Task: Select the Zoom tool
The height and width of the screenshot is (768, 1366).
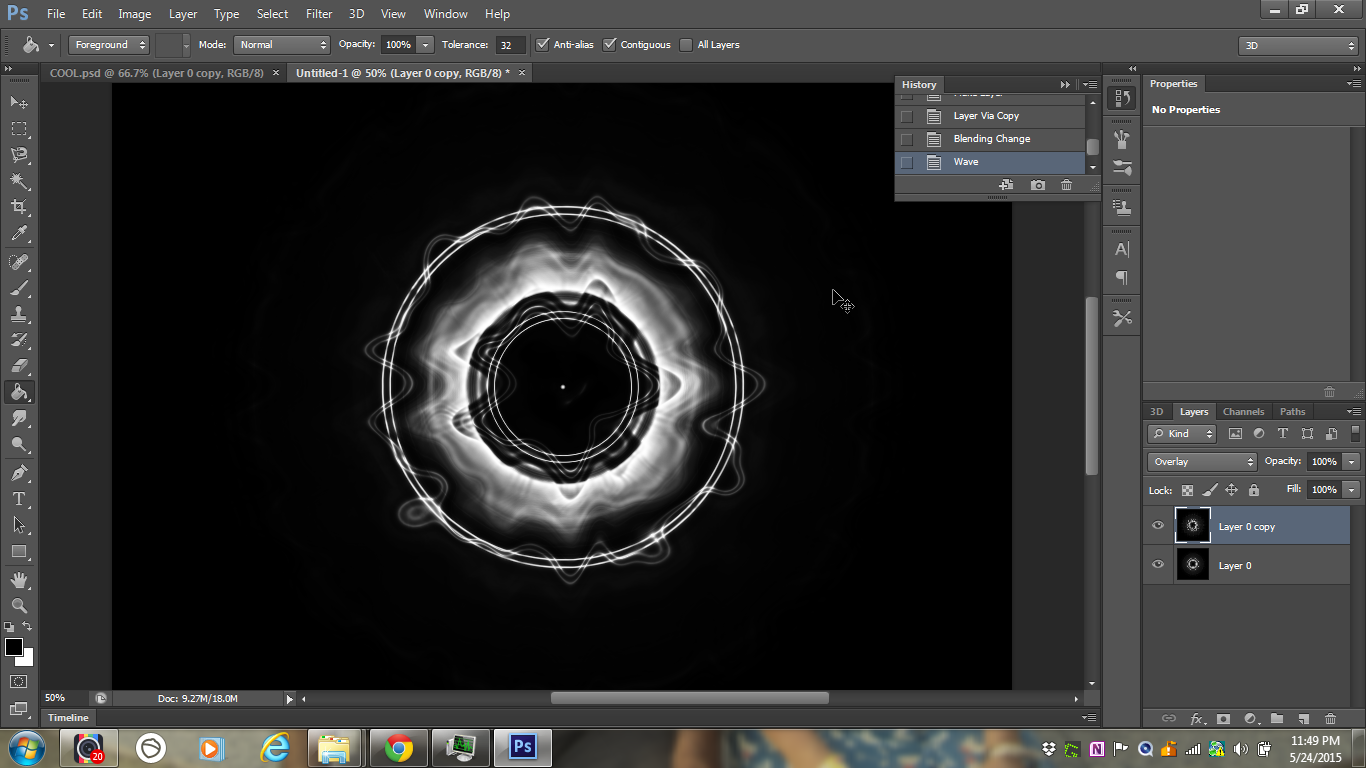Action: click(x=19, y=605)
